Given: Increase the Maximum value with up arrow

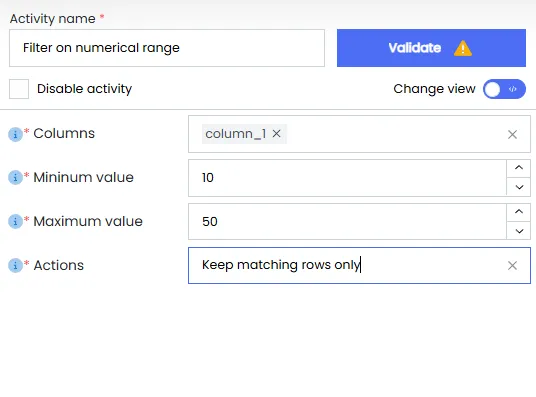Looking at the screenshot, I should click(x=519, y=212).
